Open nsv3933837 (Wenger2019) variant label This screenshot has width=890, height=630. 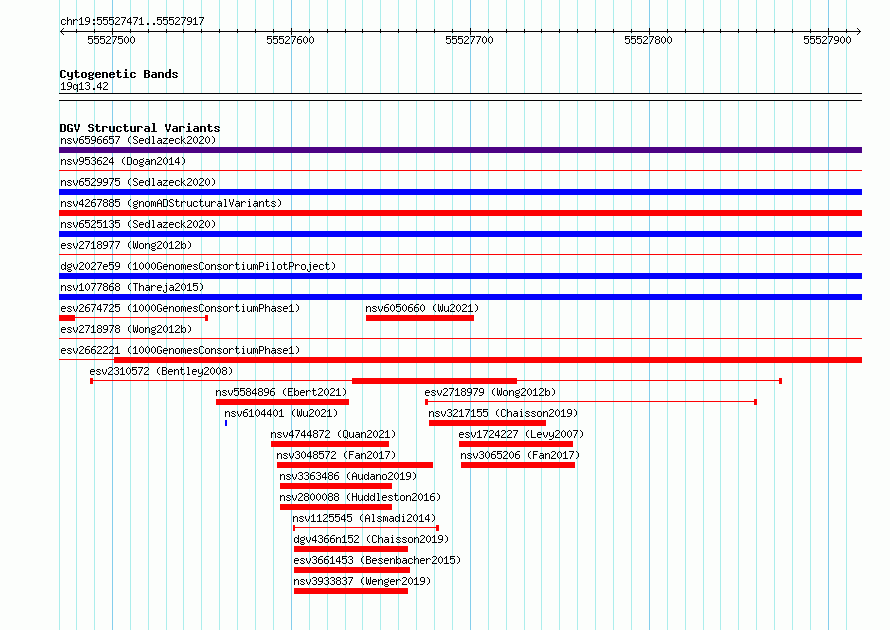tap(362, 581)
